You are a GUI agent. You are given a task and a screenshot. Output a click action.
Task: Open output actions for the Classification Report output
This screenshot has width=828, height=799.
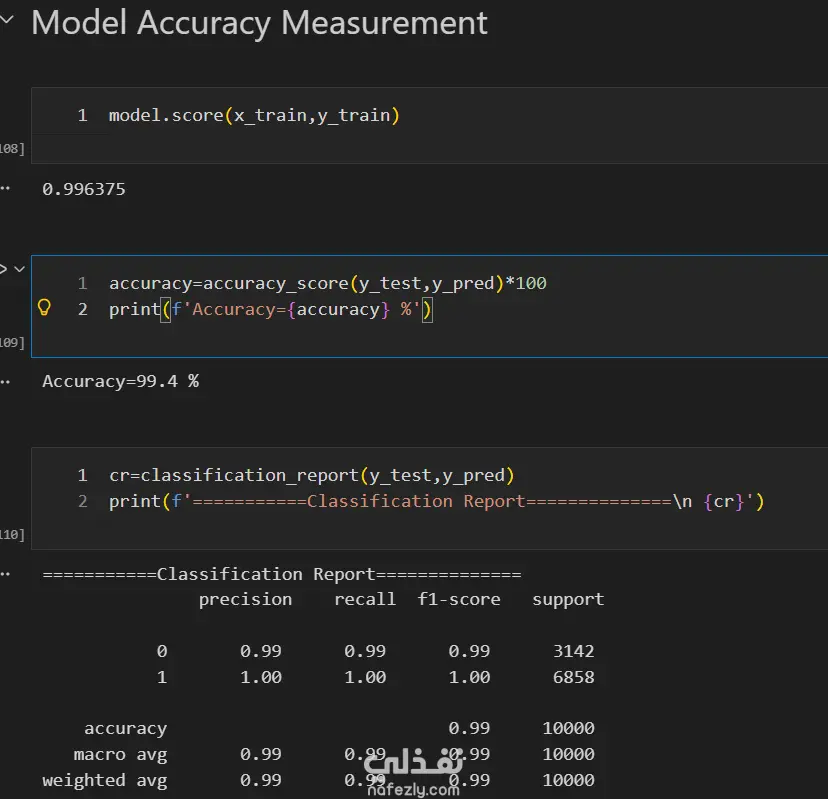5,574
